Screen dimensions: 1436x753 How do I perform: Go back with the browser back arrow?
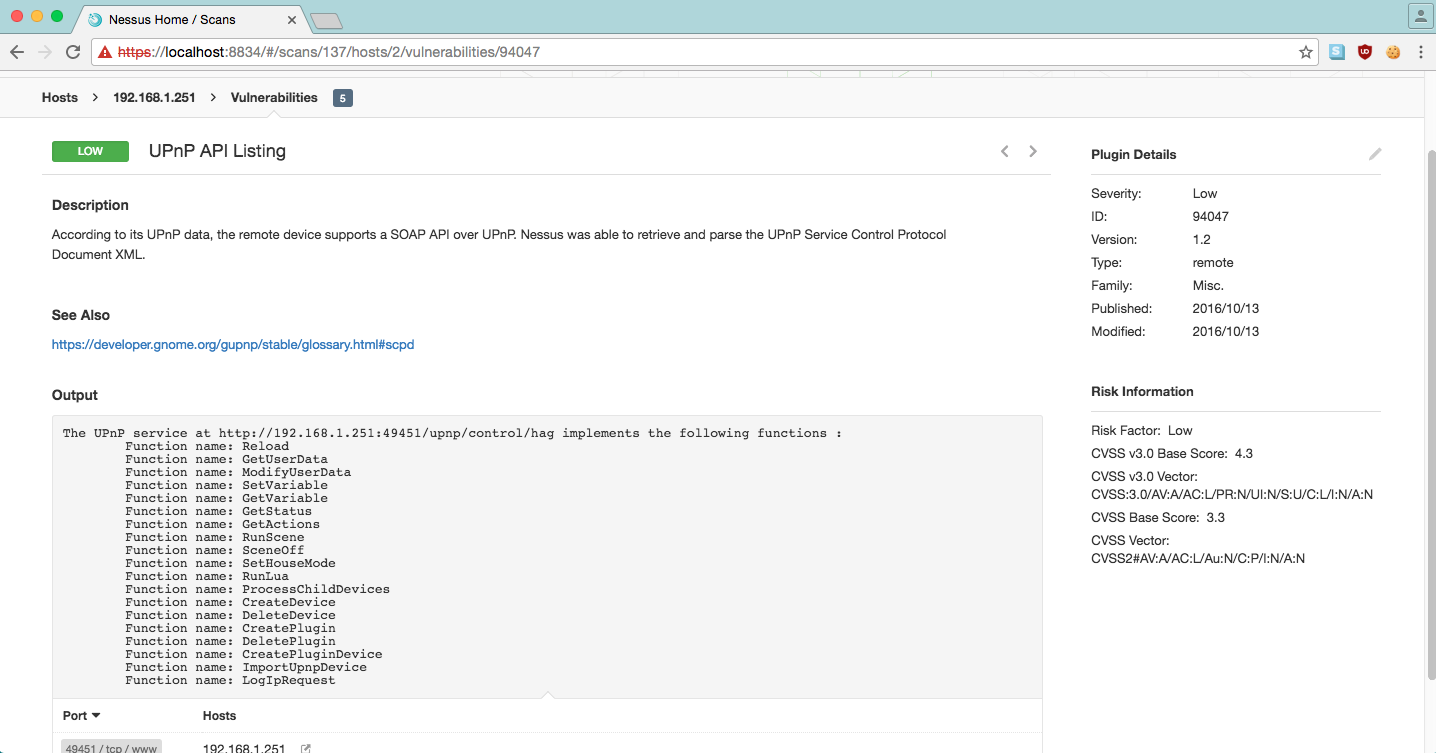[17, 52]
